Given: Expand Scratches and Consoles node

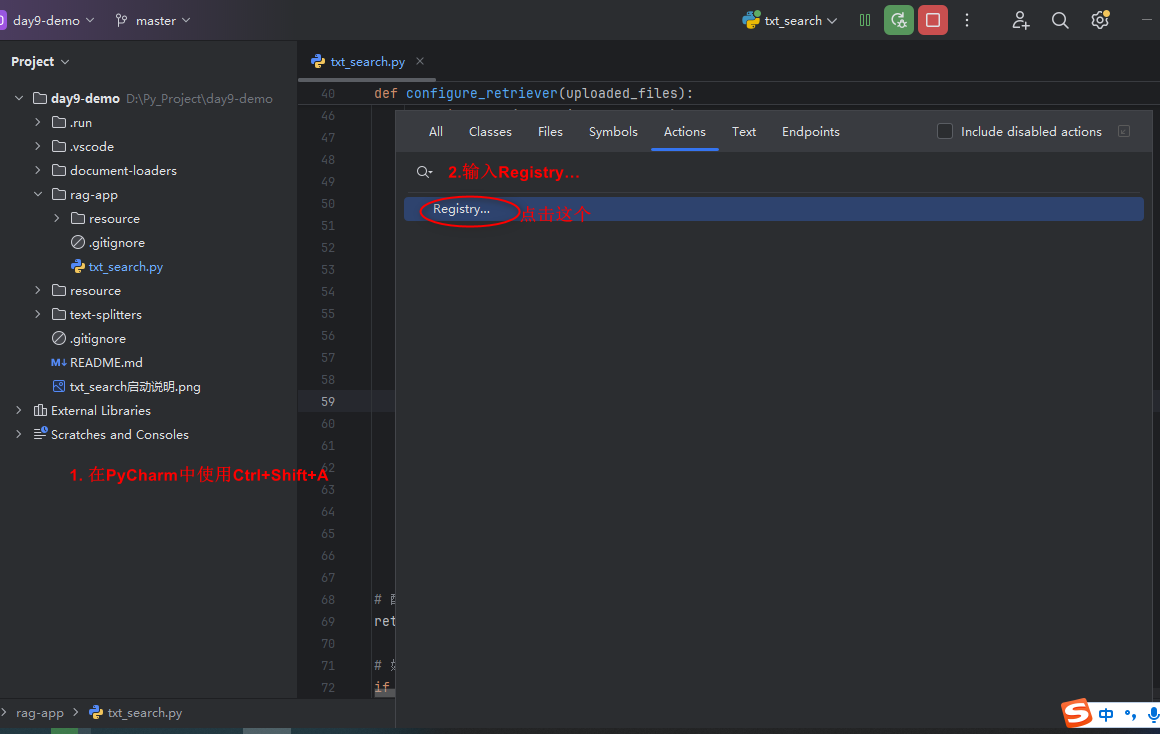Looking at the screenshot, I should point(19,434).
